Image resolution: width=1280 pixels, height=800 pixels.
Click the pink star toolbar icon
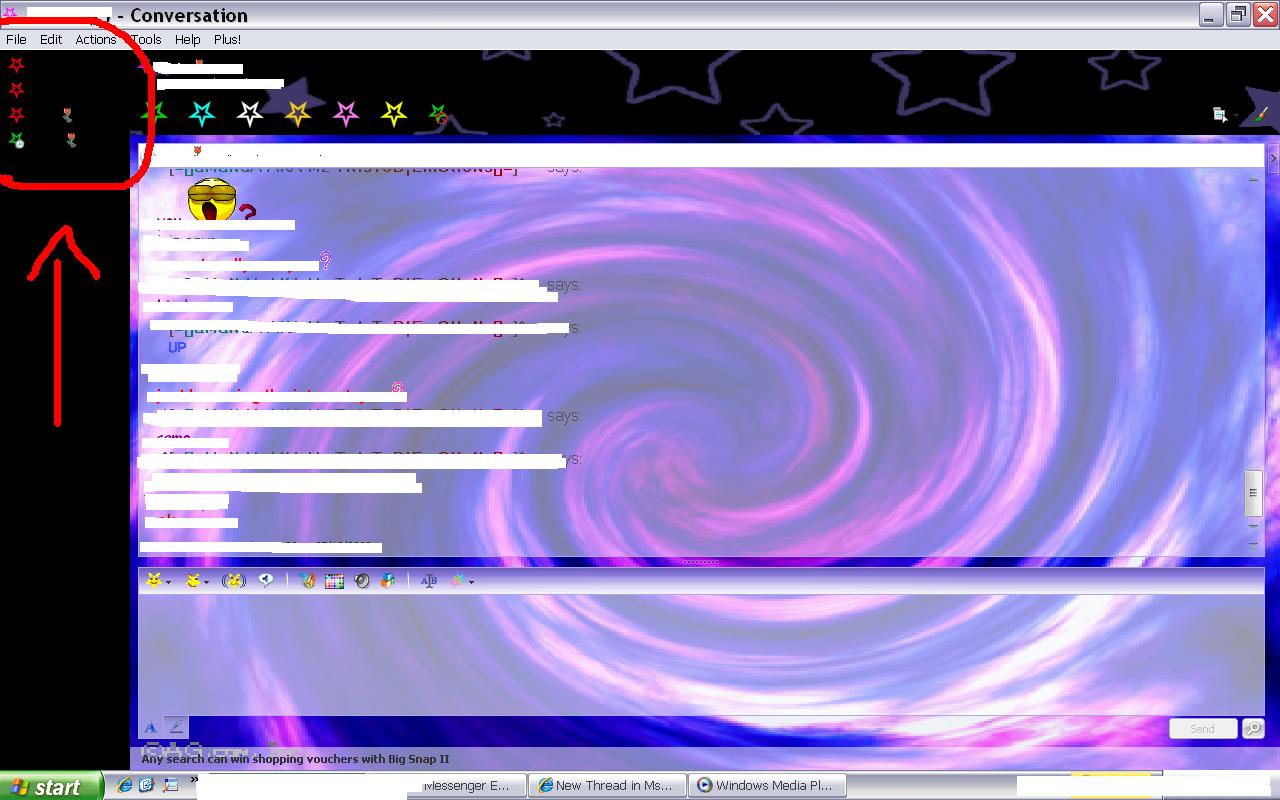346,114
